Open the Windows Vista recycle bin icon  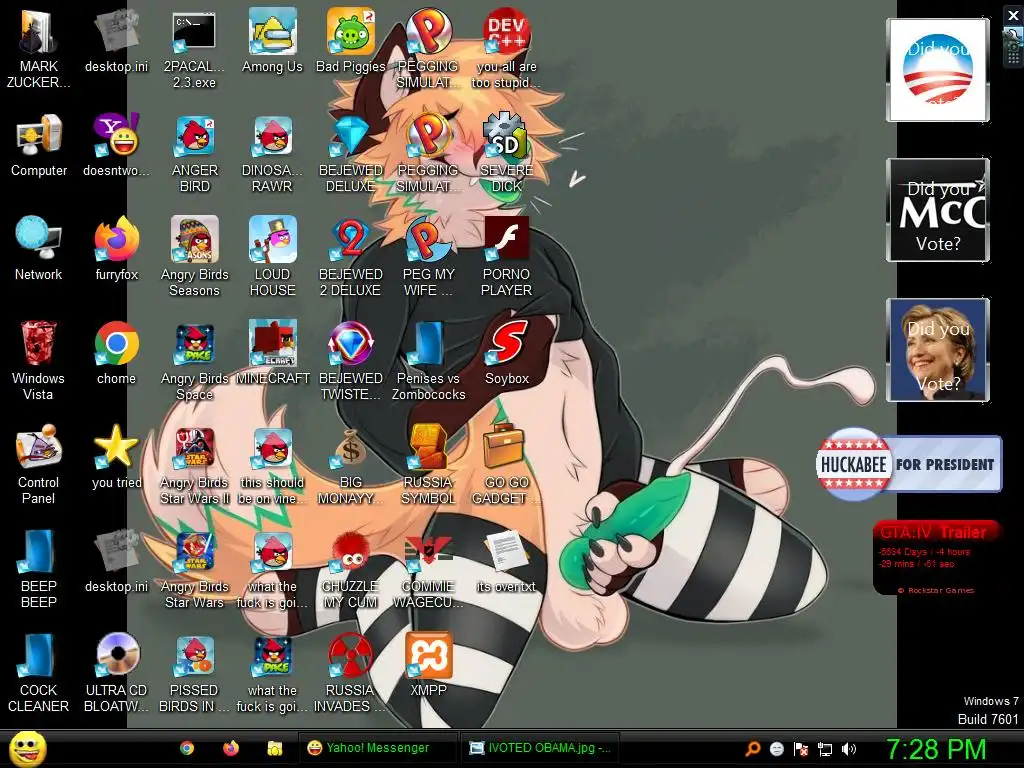[x=39, y=361]
